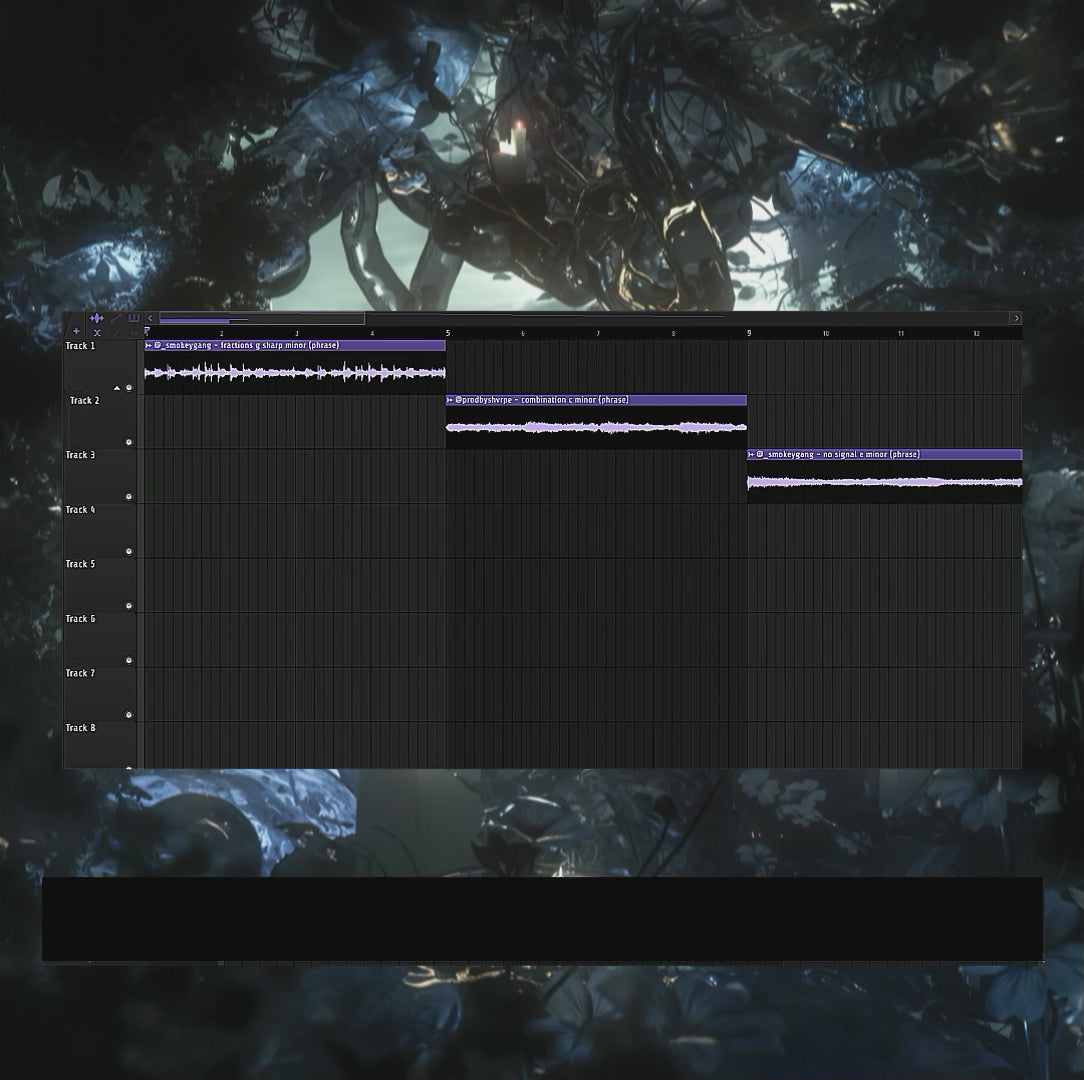Jump to bar 8 on the timeline ruler
Image resolution: width=1084 pixels, height=1080 pixels.
click(673, 333)
